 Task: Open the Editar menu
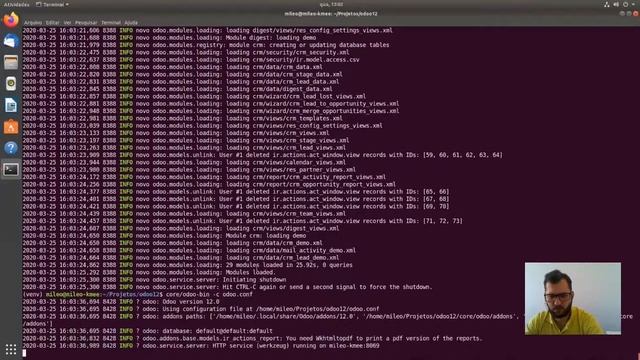pos(52,23)
